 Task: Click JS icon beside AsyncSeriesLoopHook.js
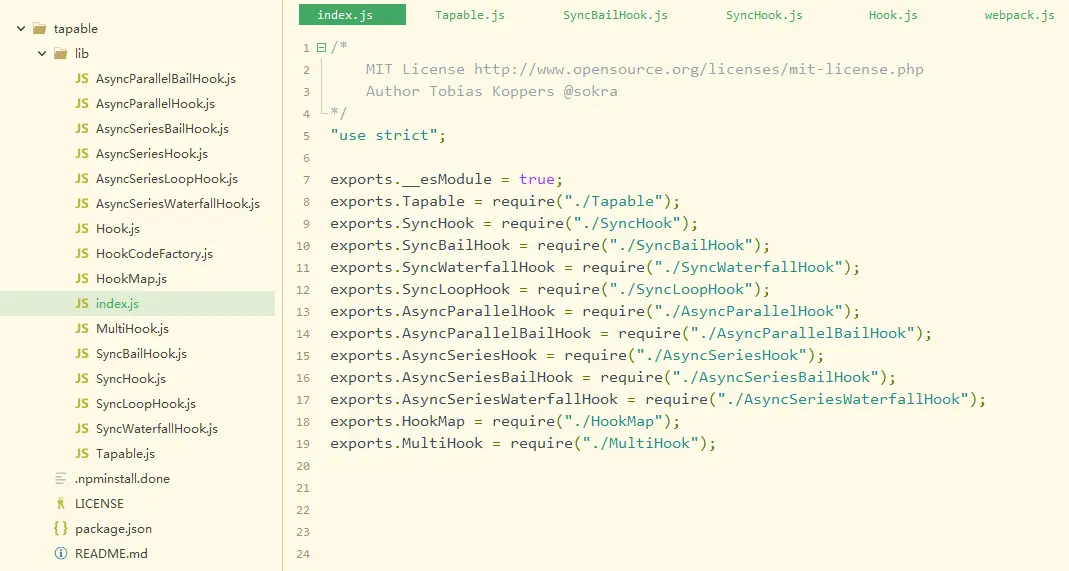(82, 179)
